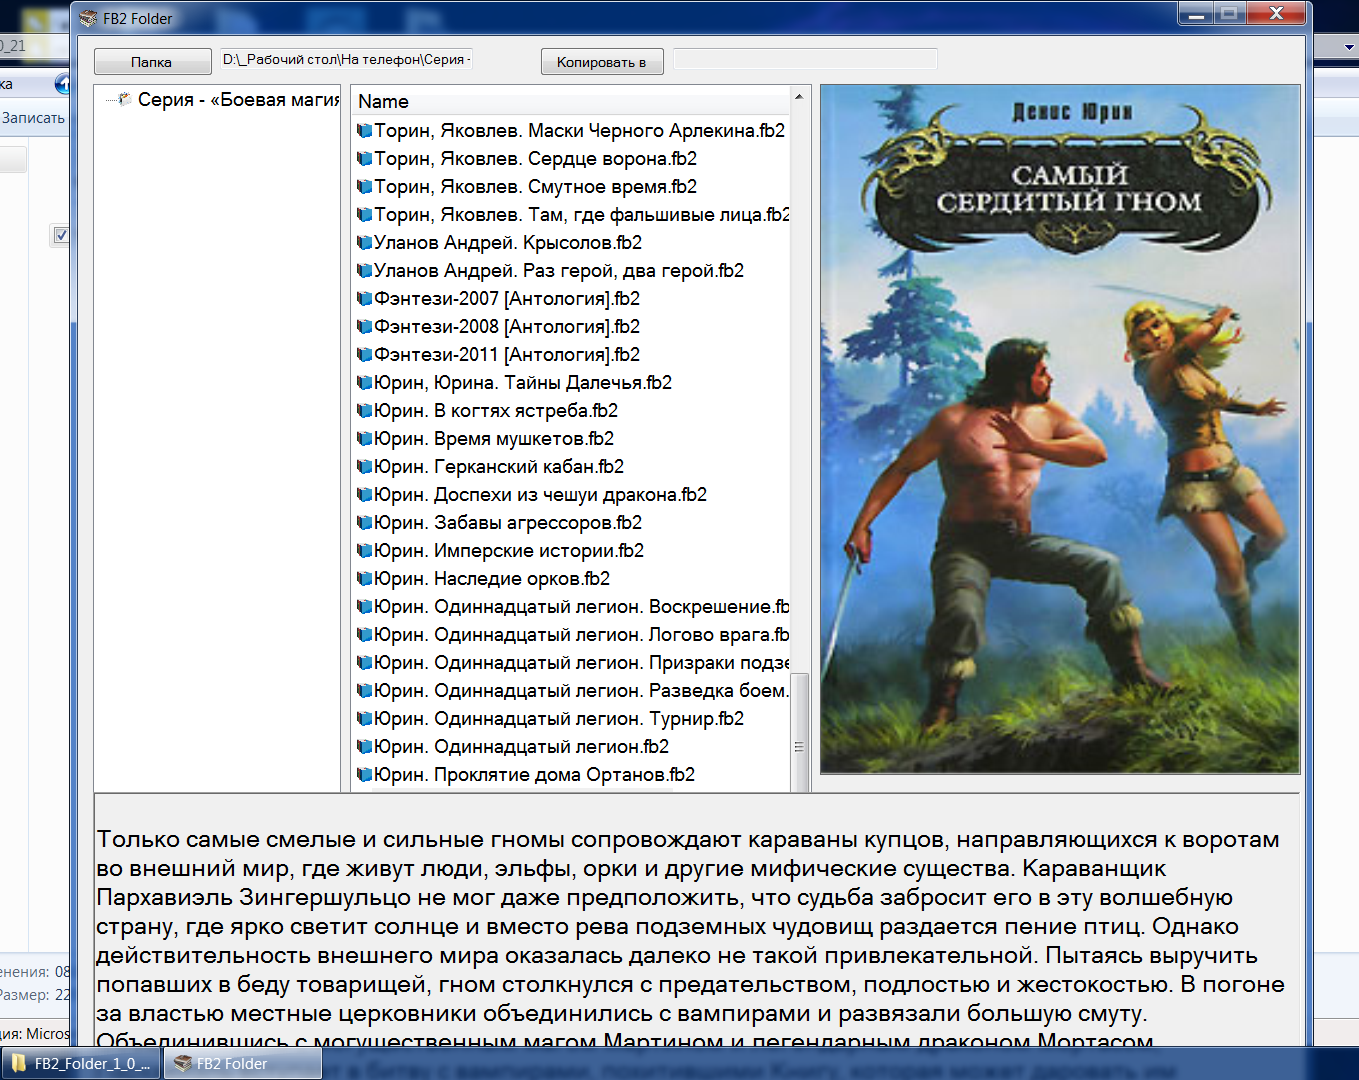Viewport: 1359px width, 1080px height.
Task: Open FB2_Folder_1_0 taskbar folder window
Action: tap(81, 1063)
